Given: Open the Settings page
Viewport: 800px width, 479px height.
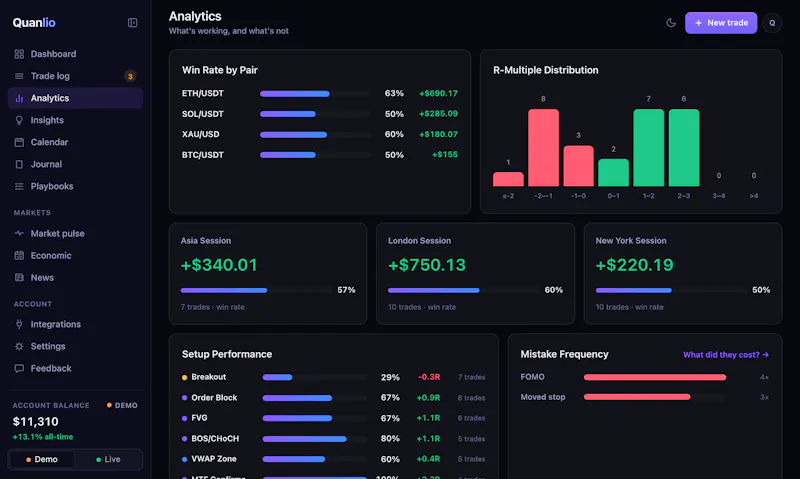Looking at the screenshot, I should tap(75, 346).
